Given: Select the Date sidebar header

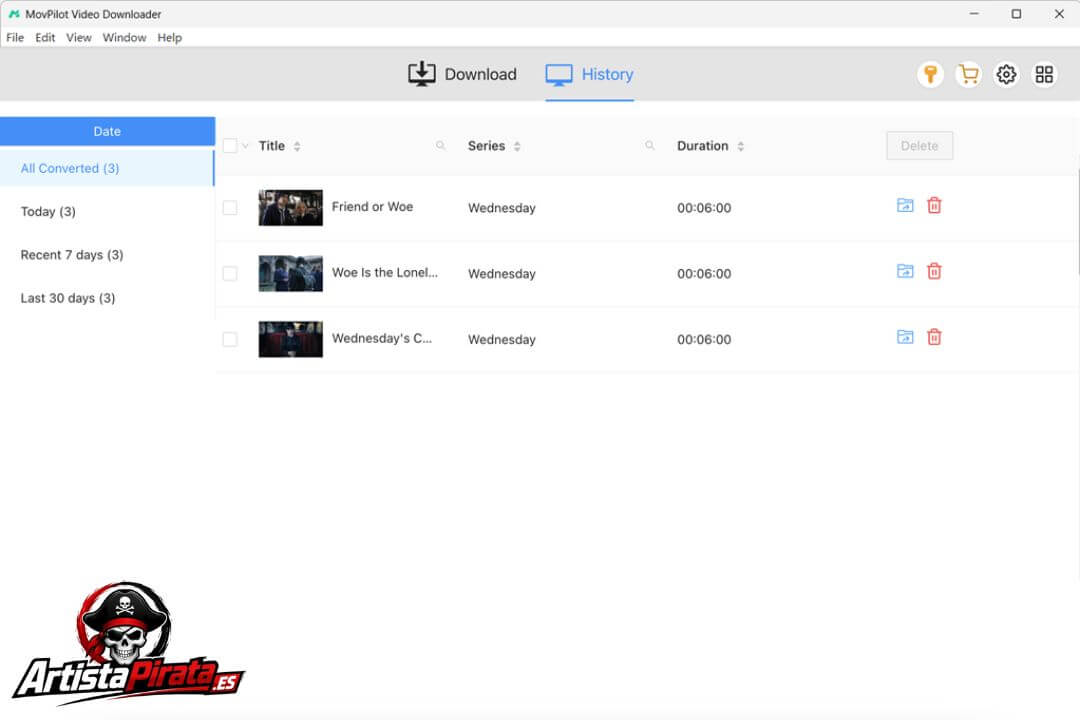Looking at the screenshot, I should click(107, 131).
